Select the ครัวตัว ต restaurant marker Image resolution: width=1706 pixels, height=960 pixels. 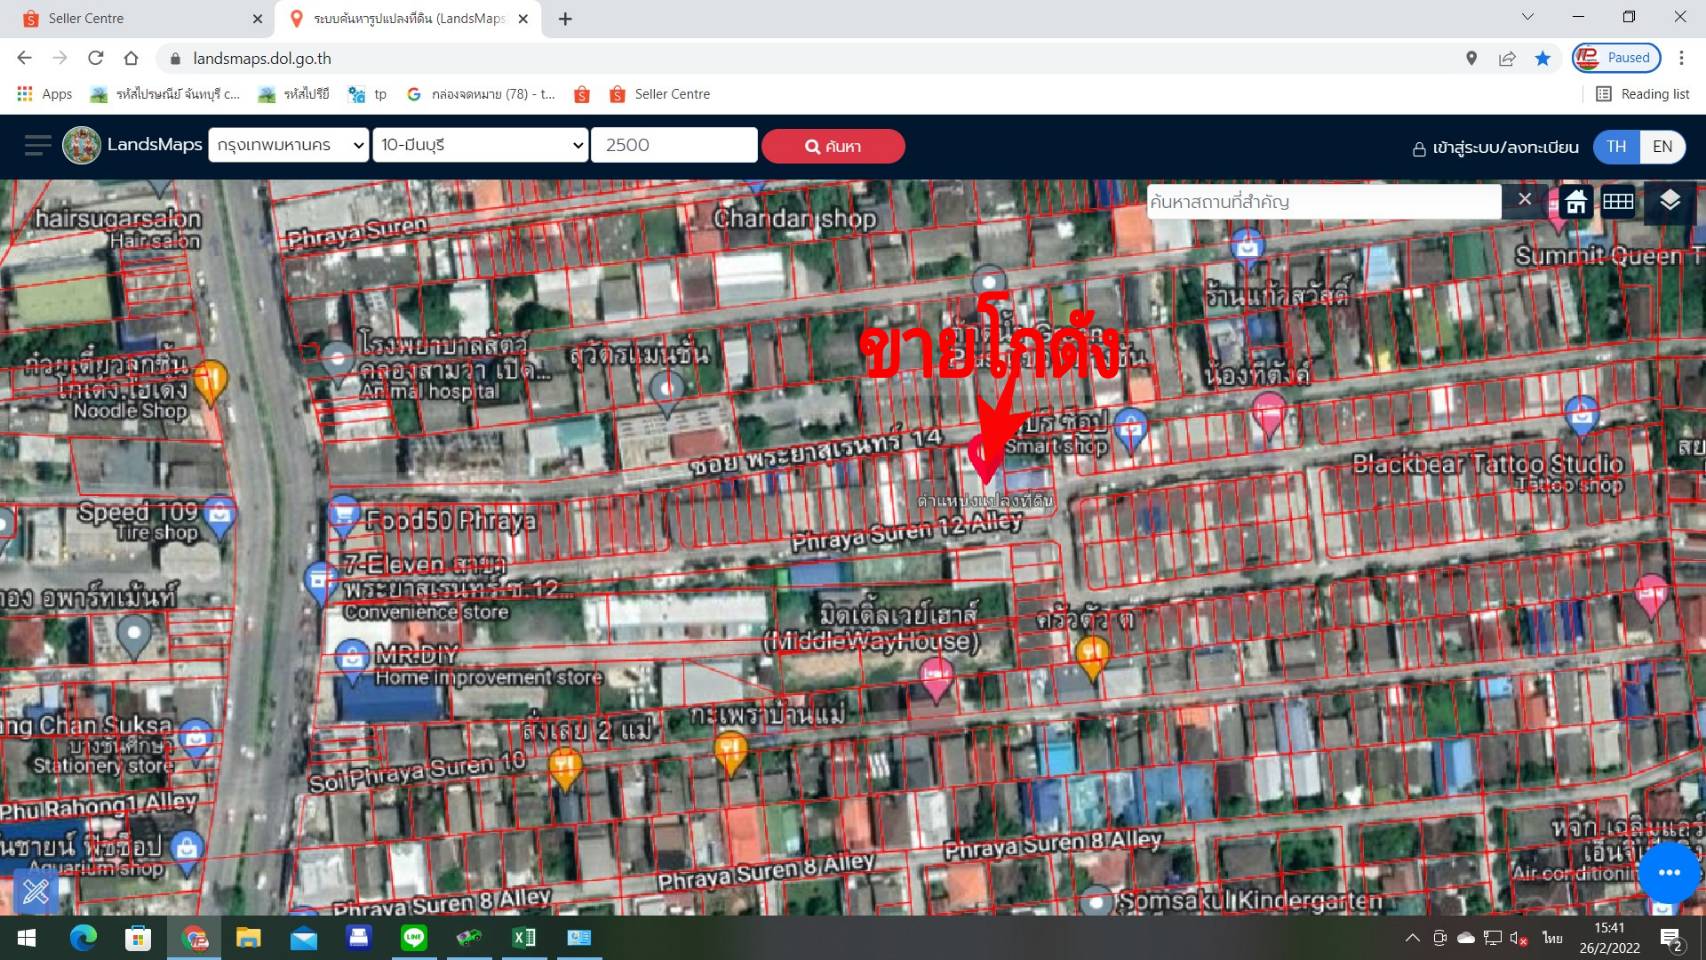(1093, 657)
